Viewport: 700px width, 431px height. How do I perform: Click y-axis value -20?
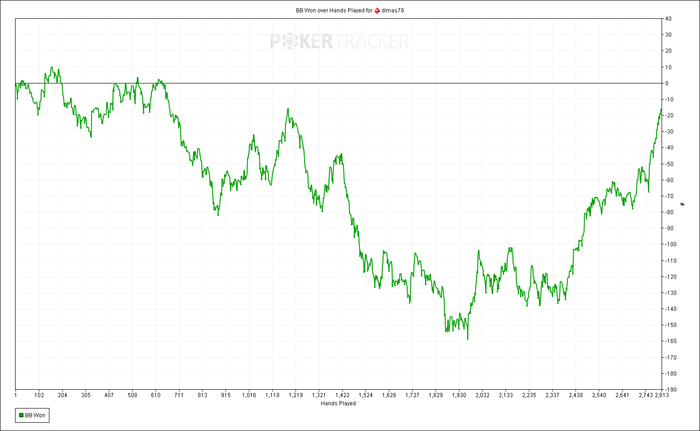click(669, 115)
